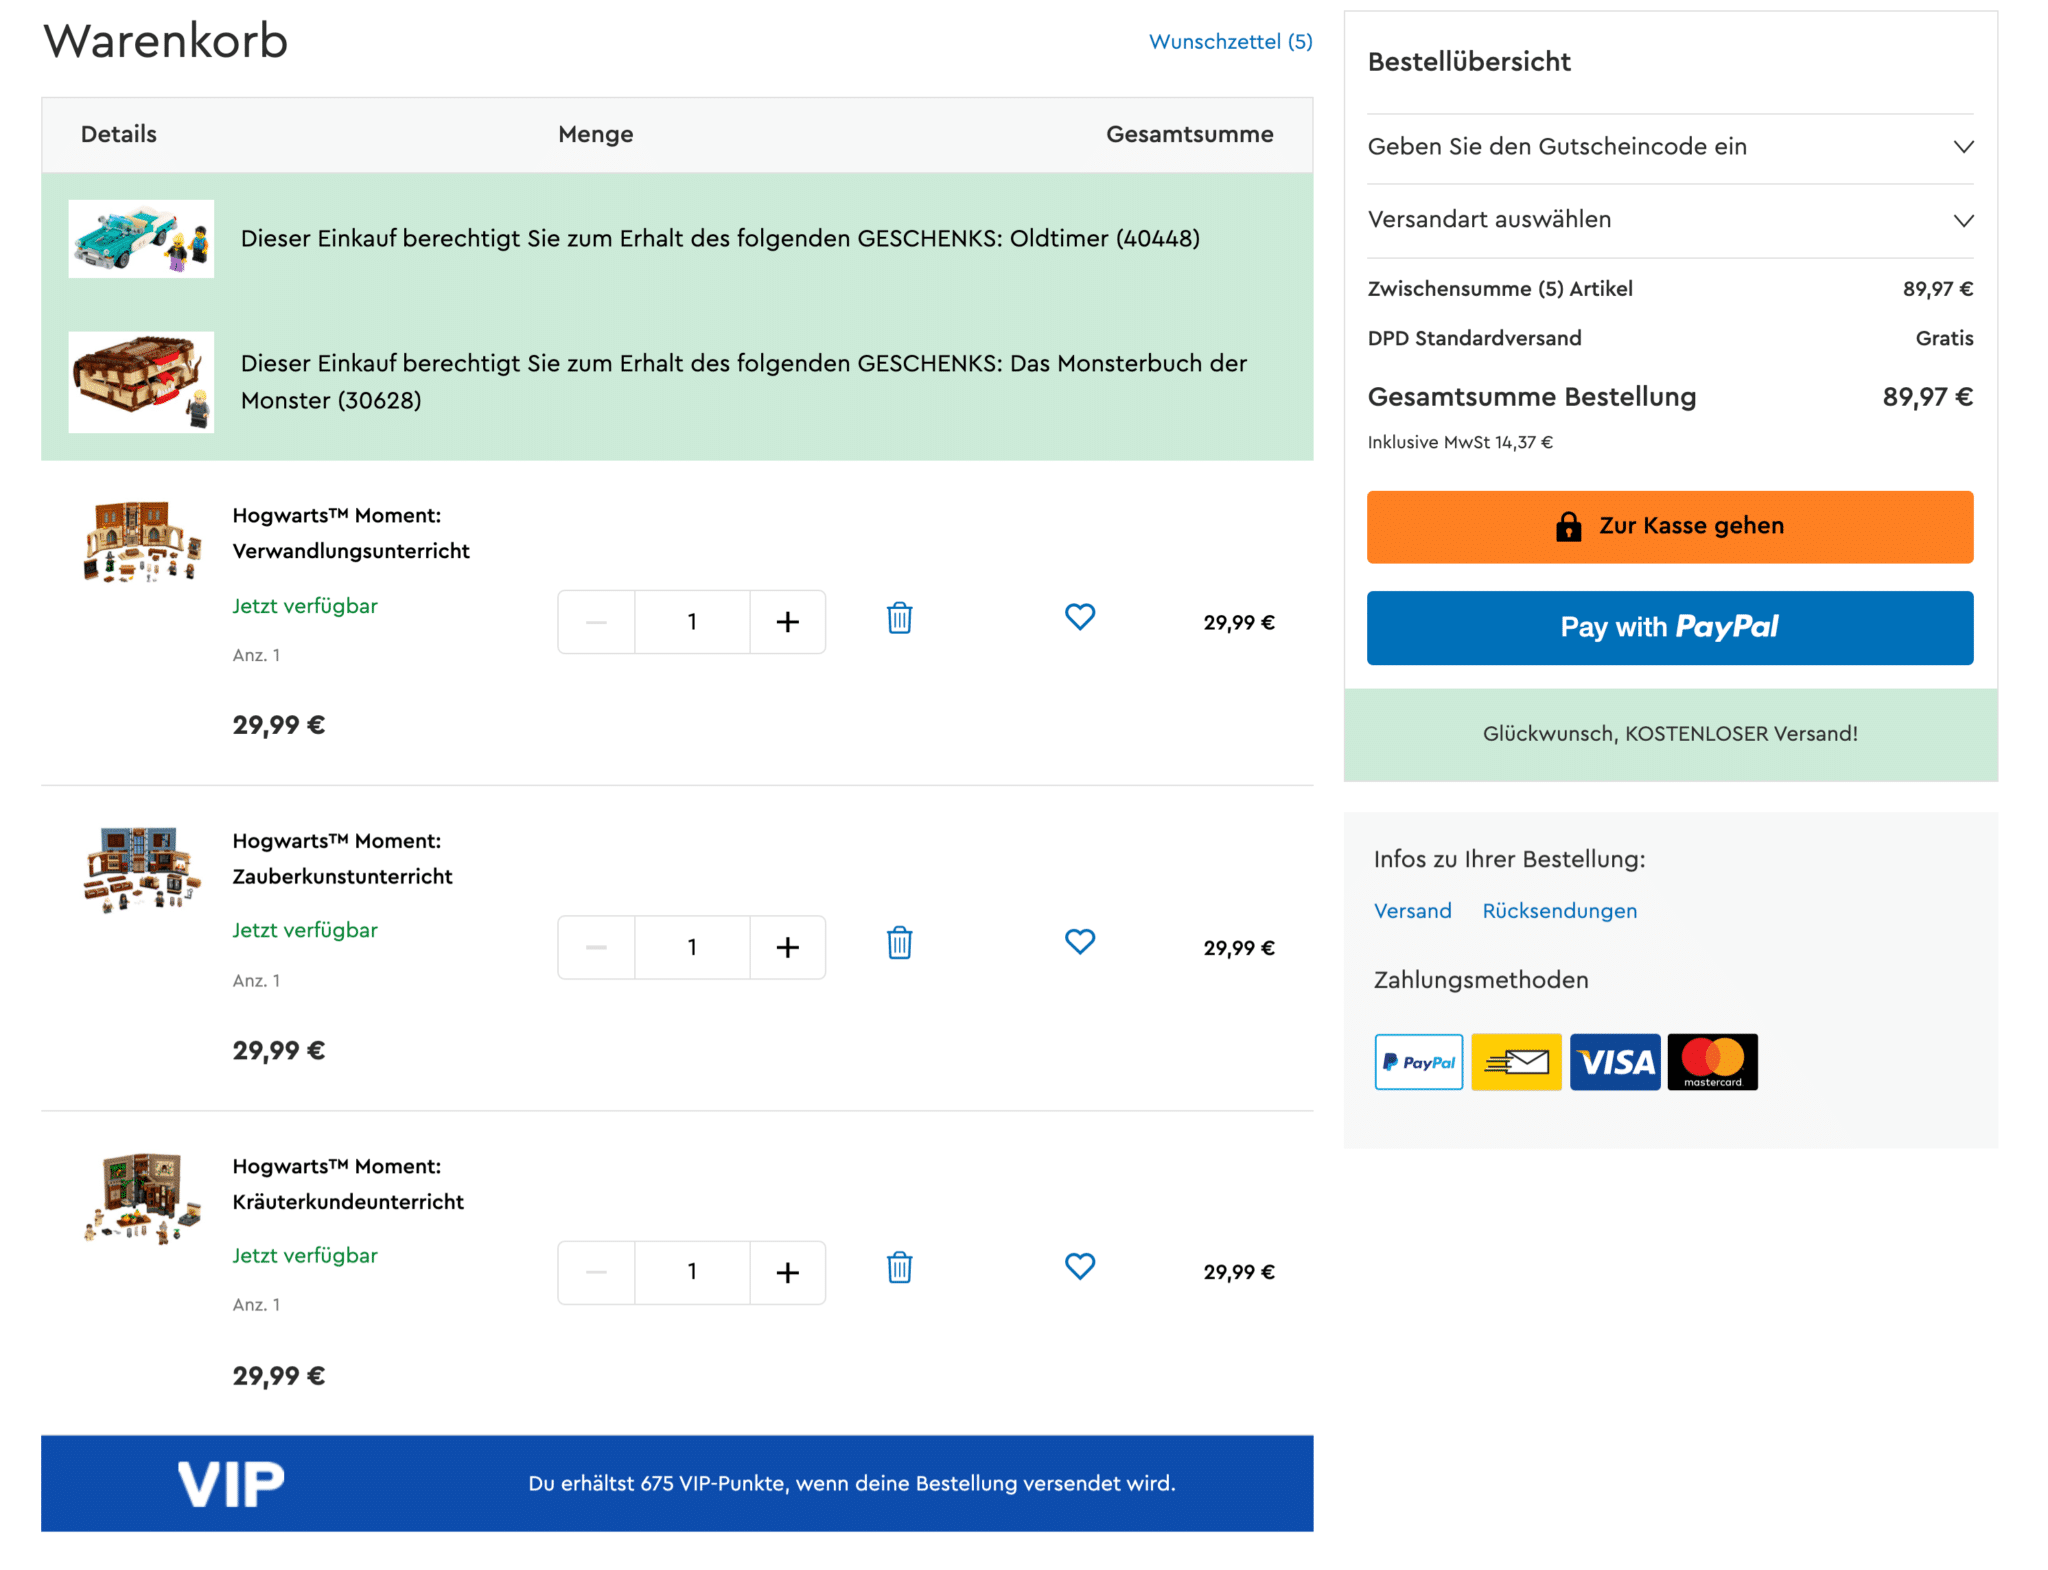Decrease quantity of Verwandlungsunterricht
This screenshot has height=1570, width=2048.
596,622
